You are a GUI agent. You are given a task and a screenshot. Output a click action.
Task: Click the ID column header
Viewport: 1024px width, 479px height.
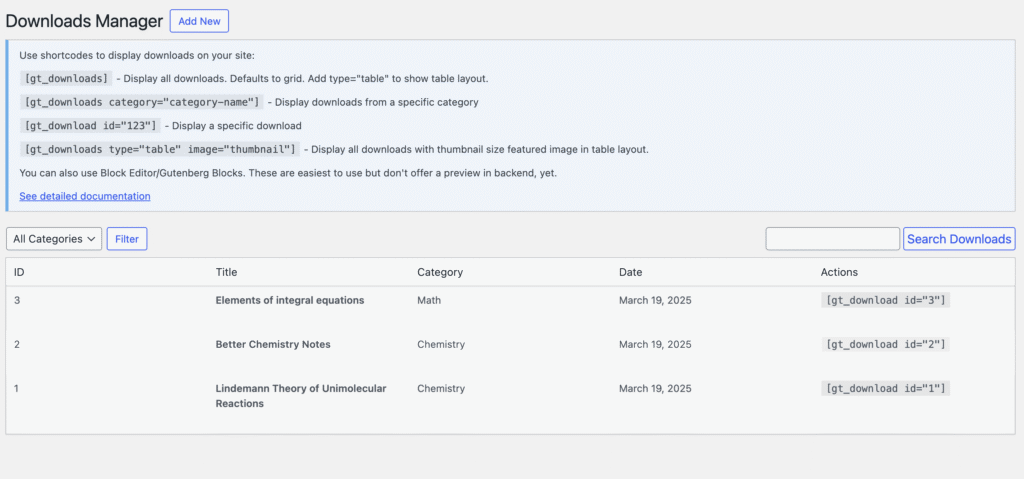(x=19, y=272)
